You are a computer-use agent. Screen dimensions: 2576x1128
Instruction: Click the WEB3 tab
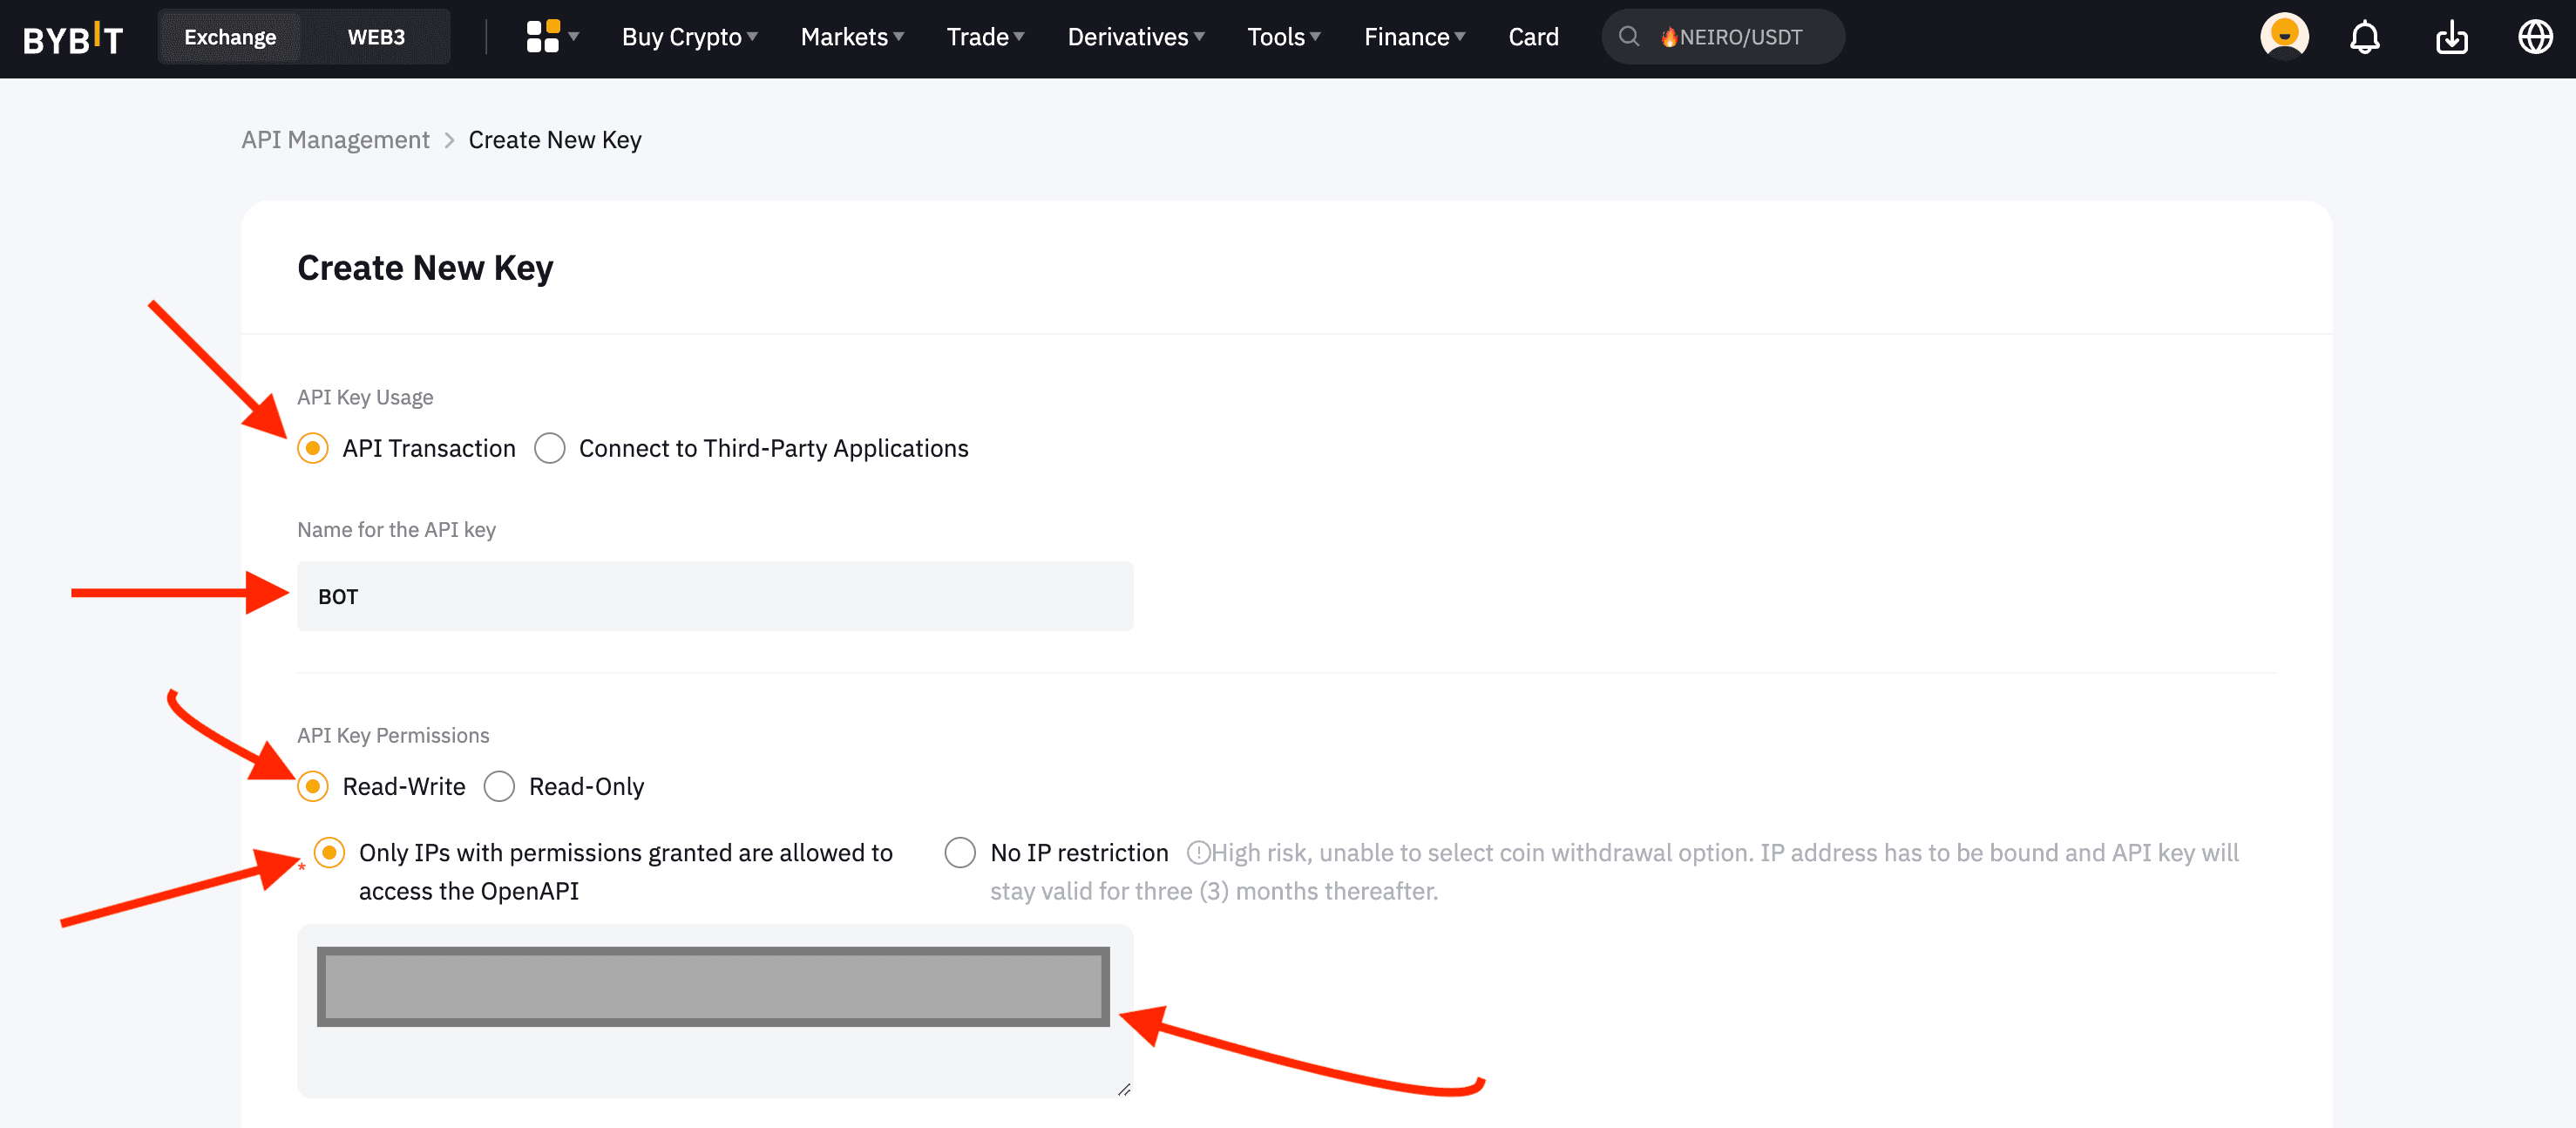[376, 36]
